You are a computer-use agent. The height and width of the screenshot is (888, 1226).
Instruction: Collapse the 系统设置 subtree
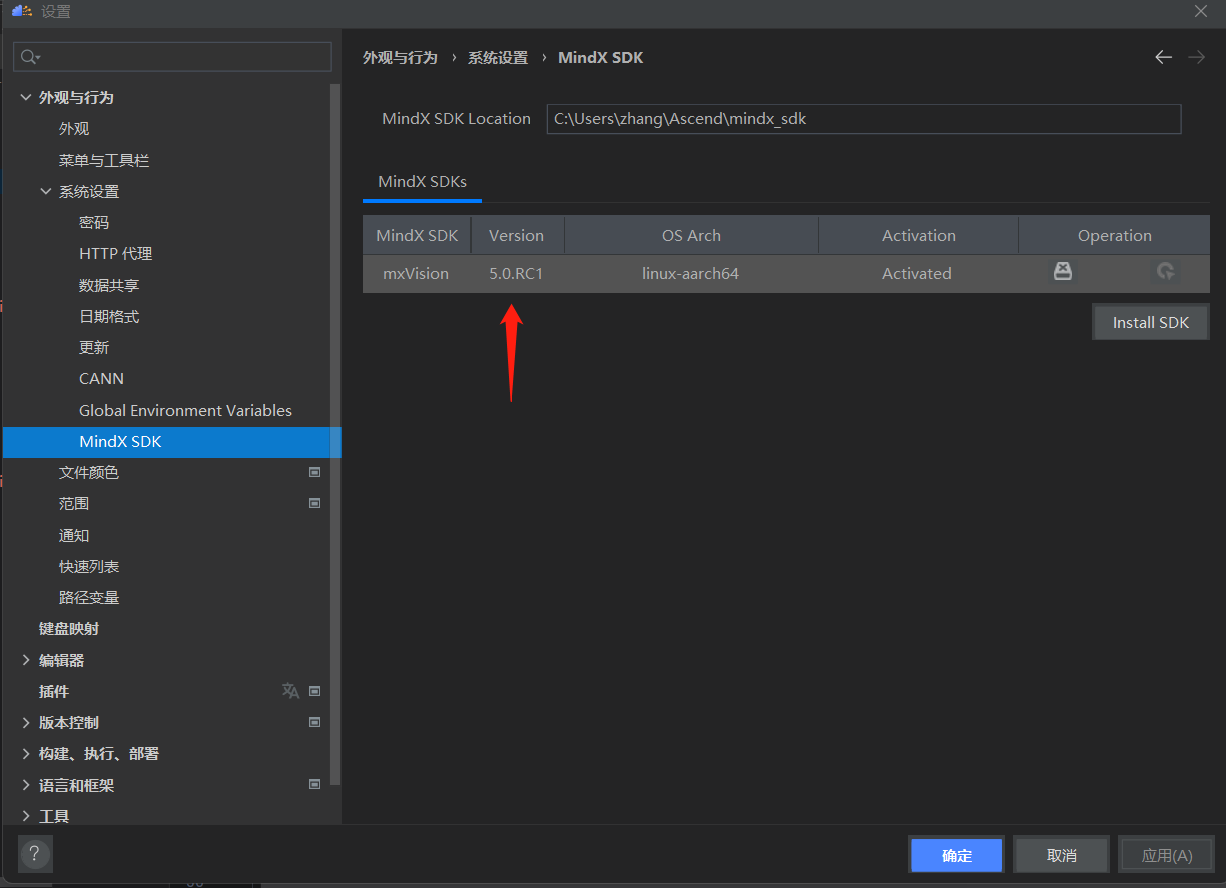click(x=46, y=191)
